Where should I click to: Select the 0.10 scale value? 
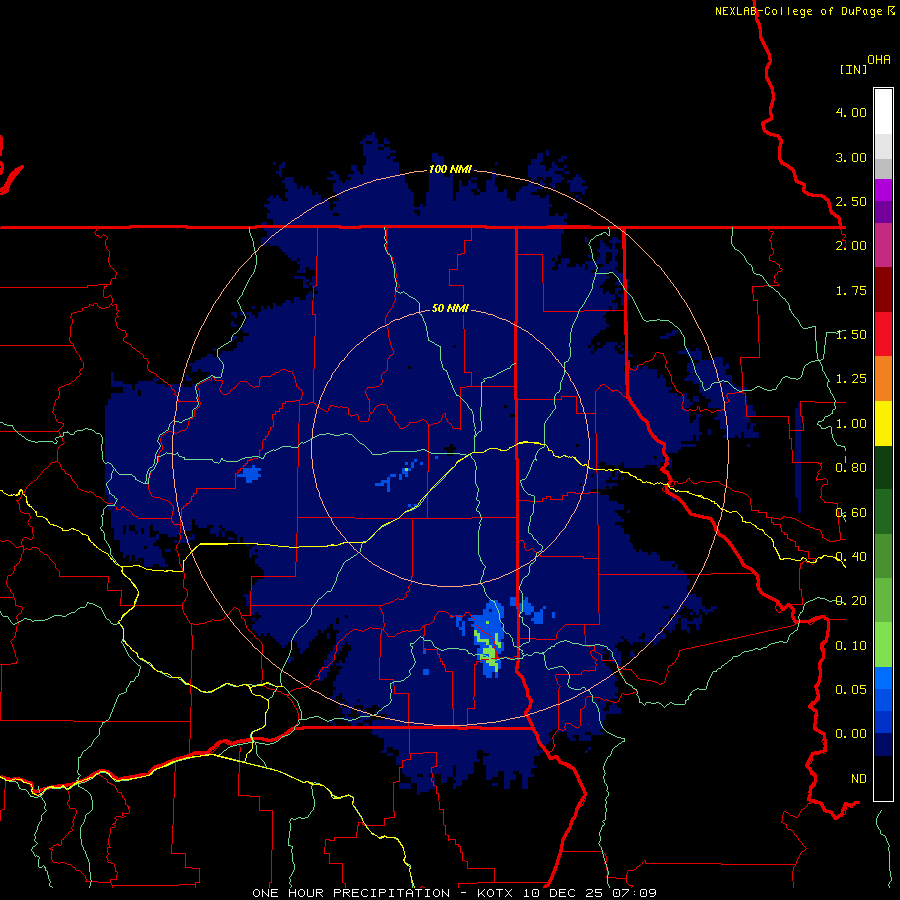pyautogui.click(x=851, y=646)
